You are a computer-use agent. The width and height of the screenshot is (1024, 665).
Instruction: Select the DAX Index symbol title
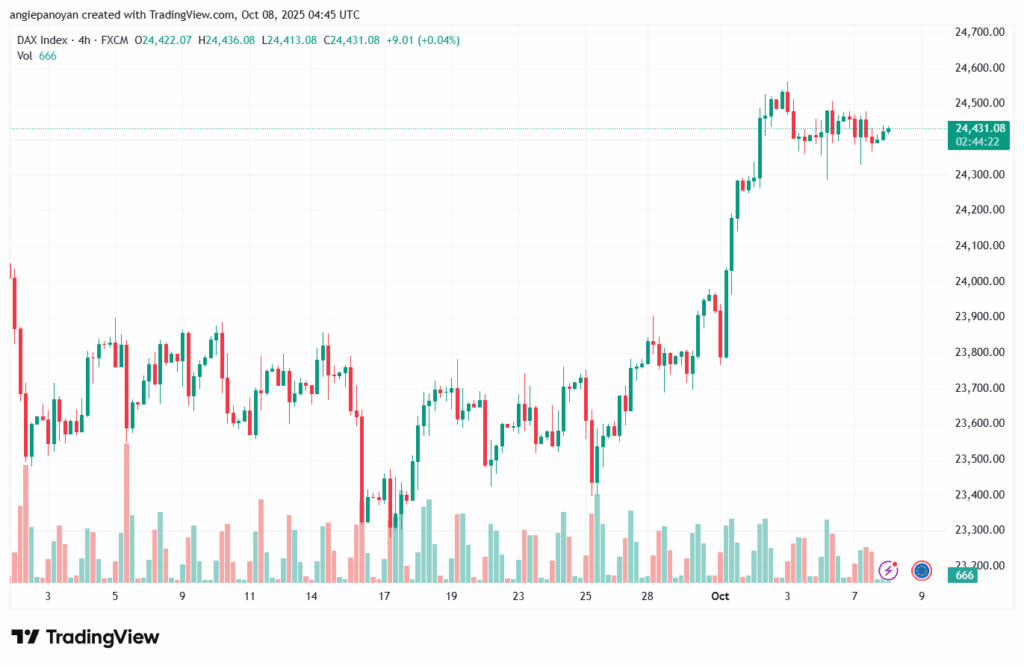(47, 40)
